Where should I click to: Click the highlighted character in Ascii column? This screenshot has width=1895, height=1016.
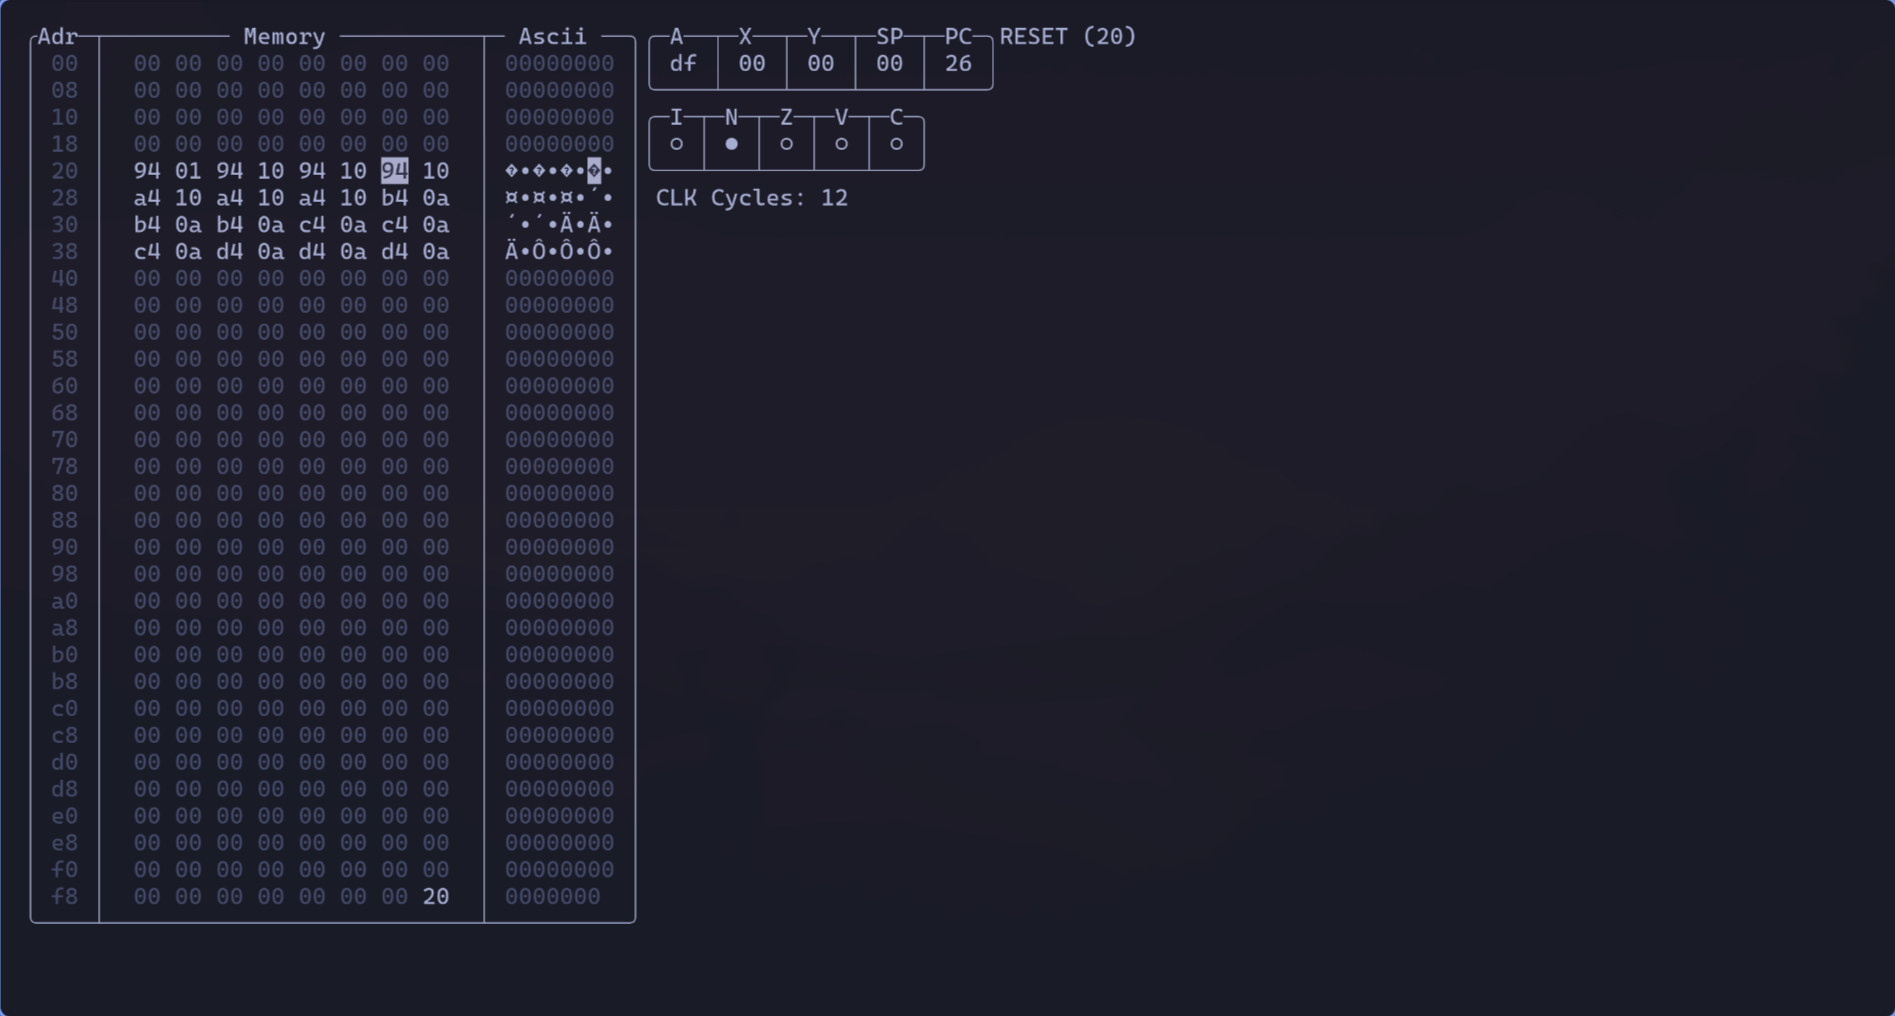(594, 171)
